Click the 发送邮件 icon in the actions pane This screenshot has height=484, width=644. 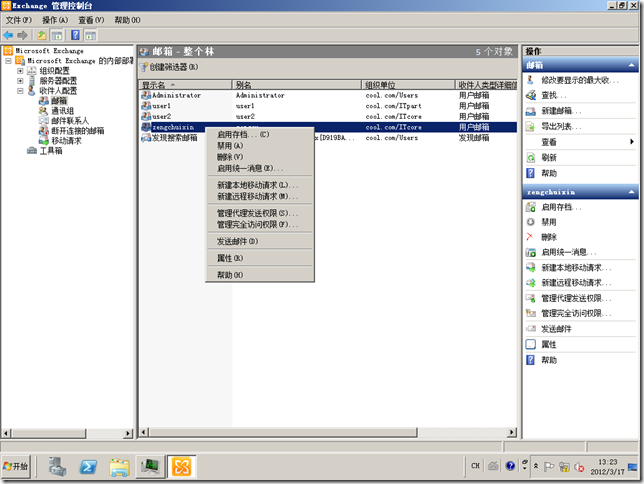tap(531, 328)
